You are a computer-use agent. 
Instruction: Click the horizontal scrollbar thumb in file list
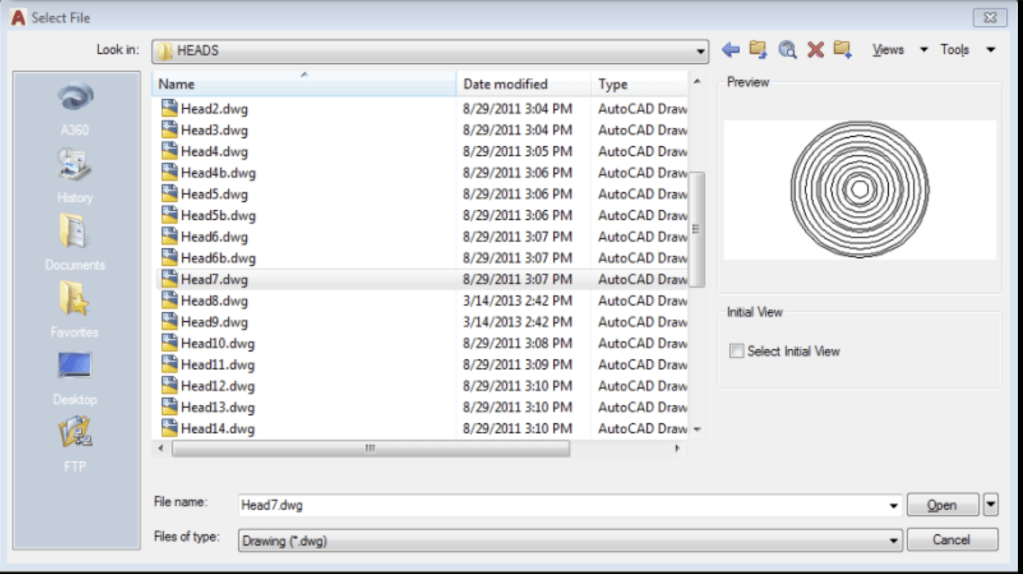tap(371, 448)
